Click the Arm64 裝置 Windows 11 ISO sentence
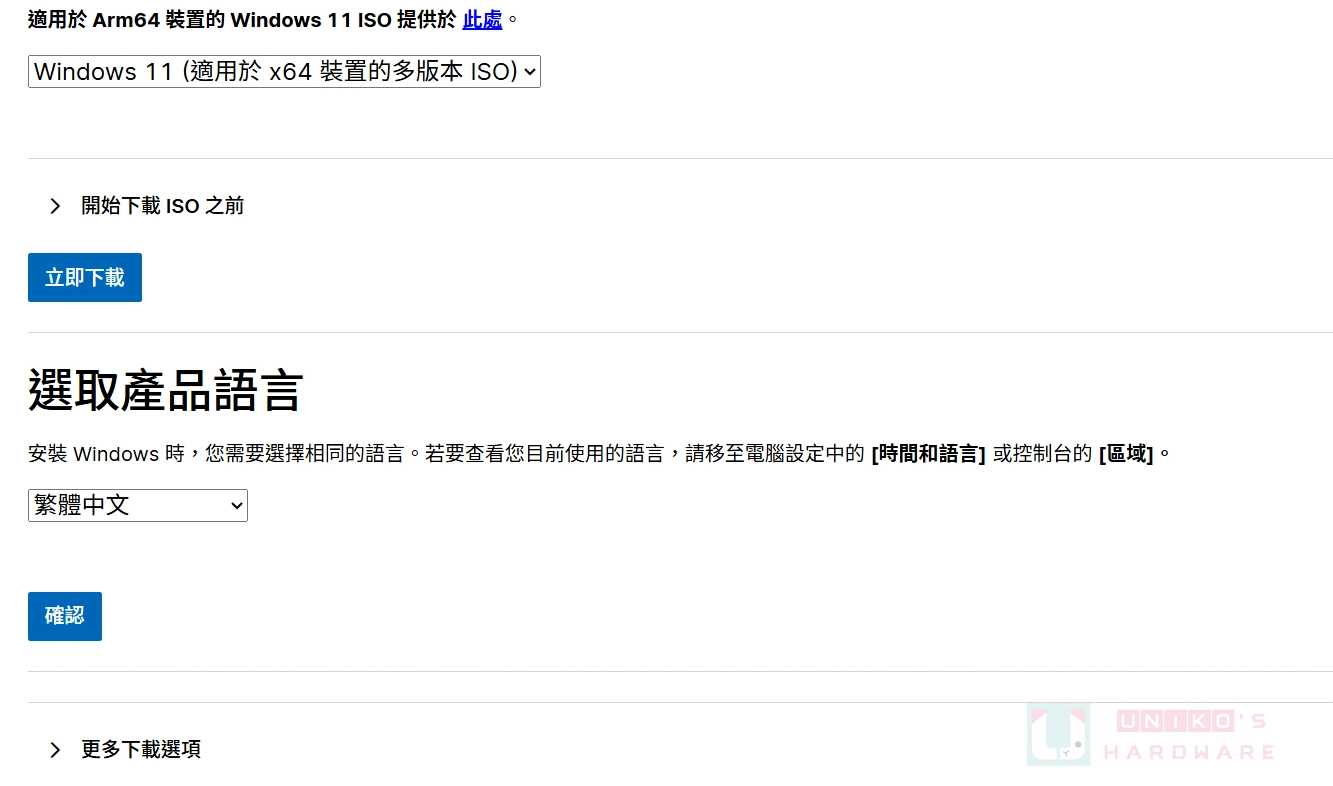 (x=273, y=19)
